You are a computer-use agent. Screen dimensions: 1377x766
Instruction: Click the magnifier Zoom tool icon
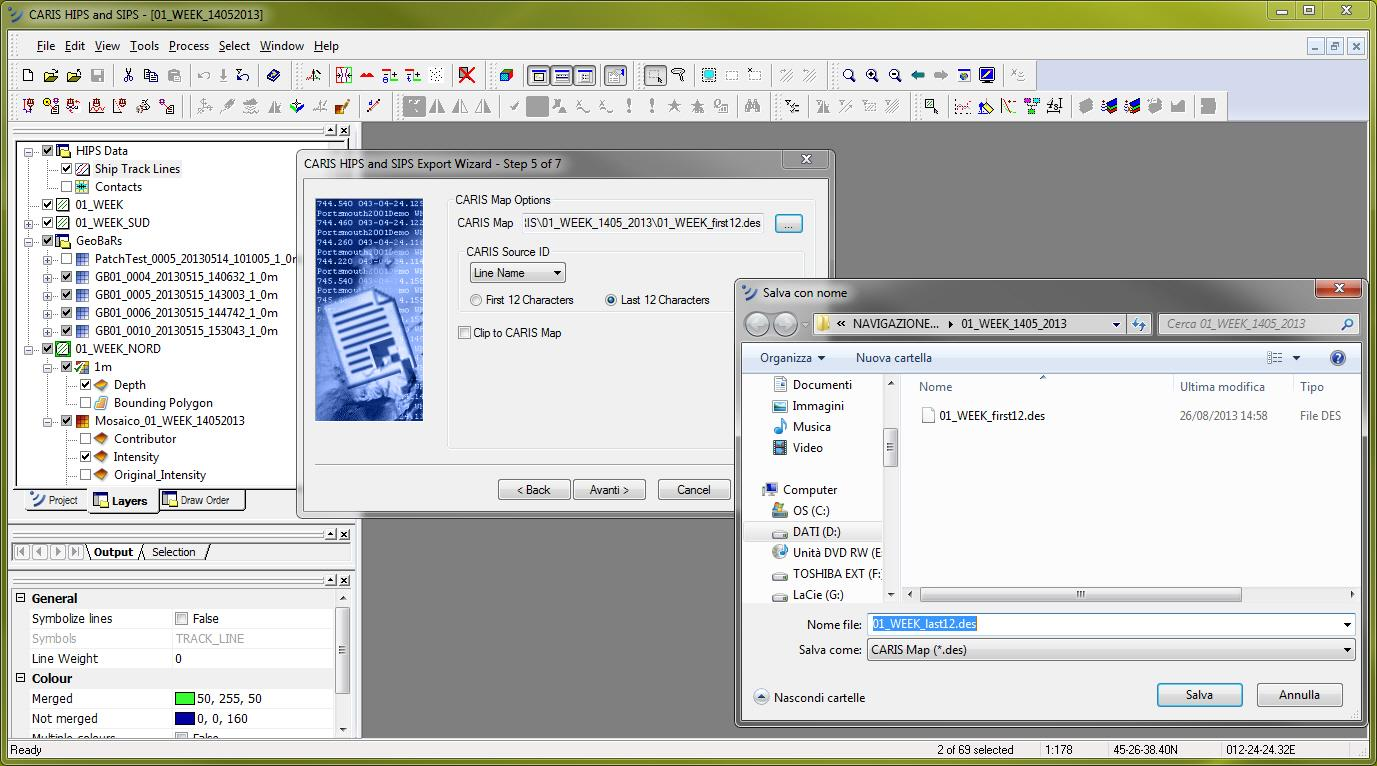point(849,75)
